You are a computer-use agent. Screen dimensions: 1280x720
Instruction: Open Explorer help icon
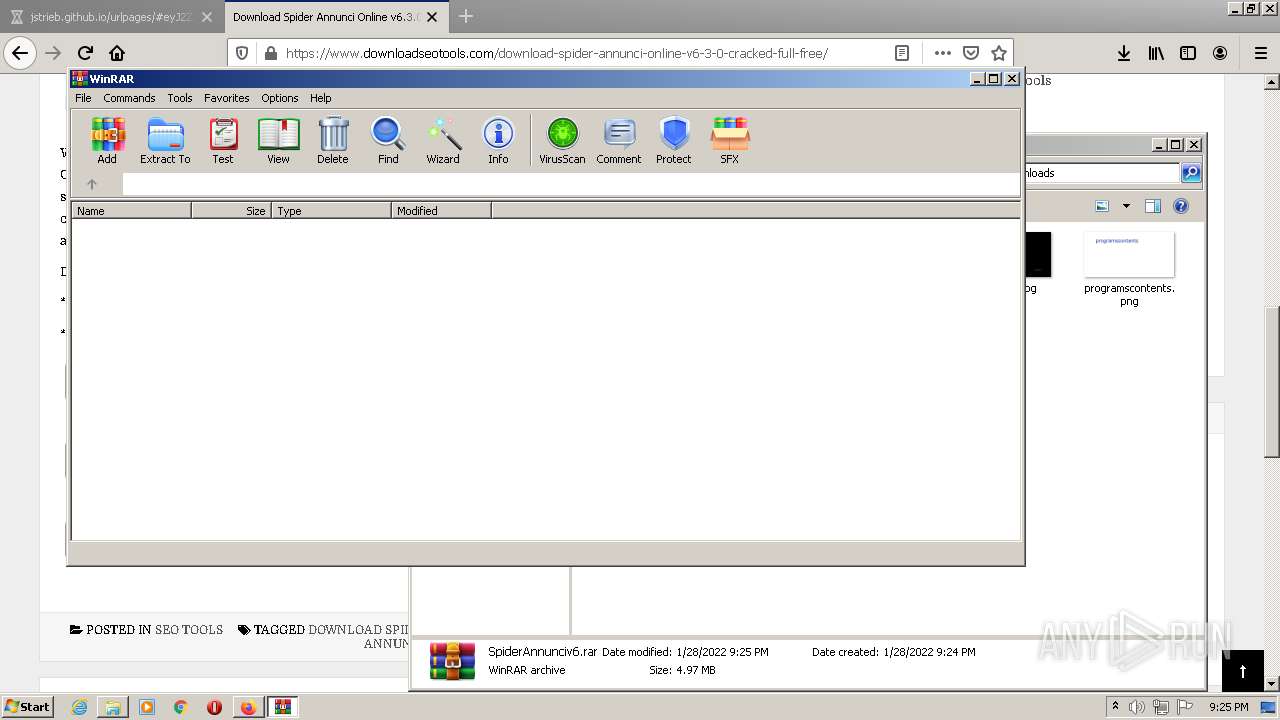[1180, 206]
